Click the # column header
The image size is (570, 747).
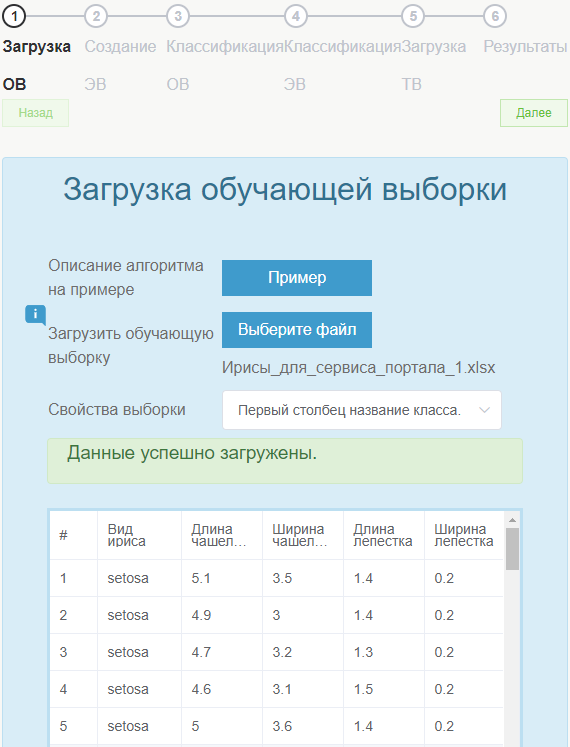pos(73,535)
